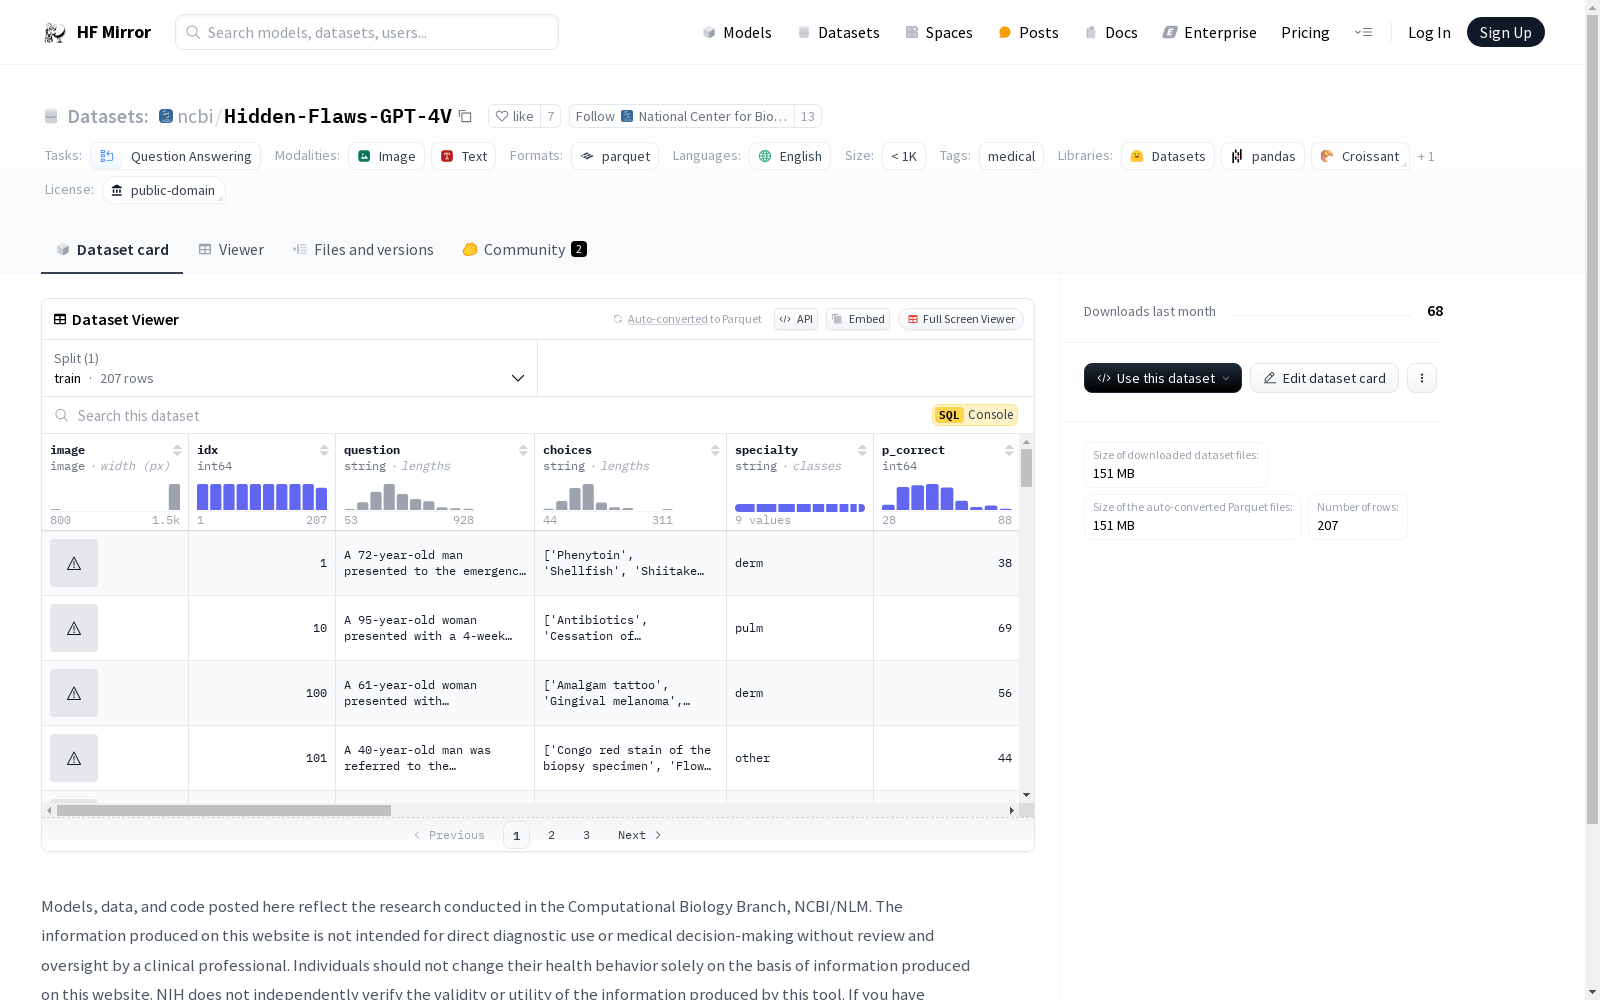Go to page 3 of dataset rows
1600x1000 pixels.
click(x=586, y=835)
